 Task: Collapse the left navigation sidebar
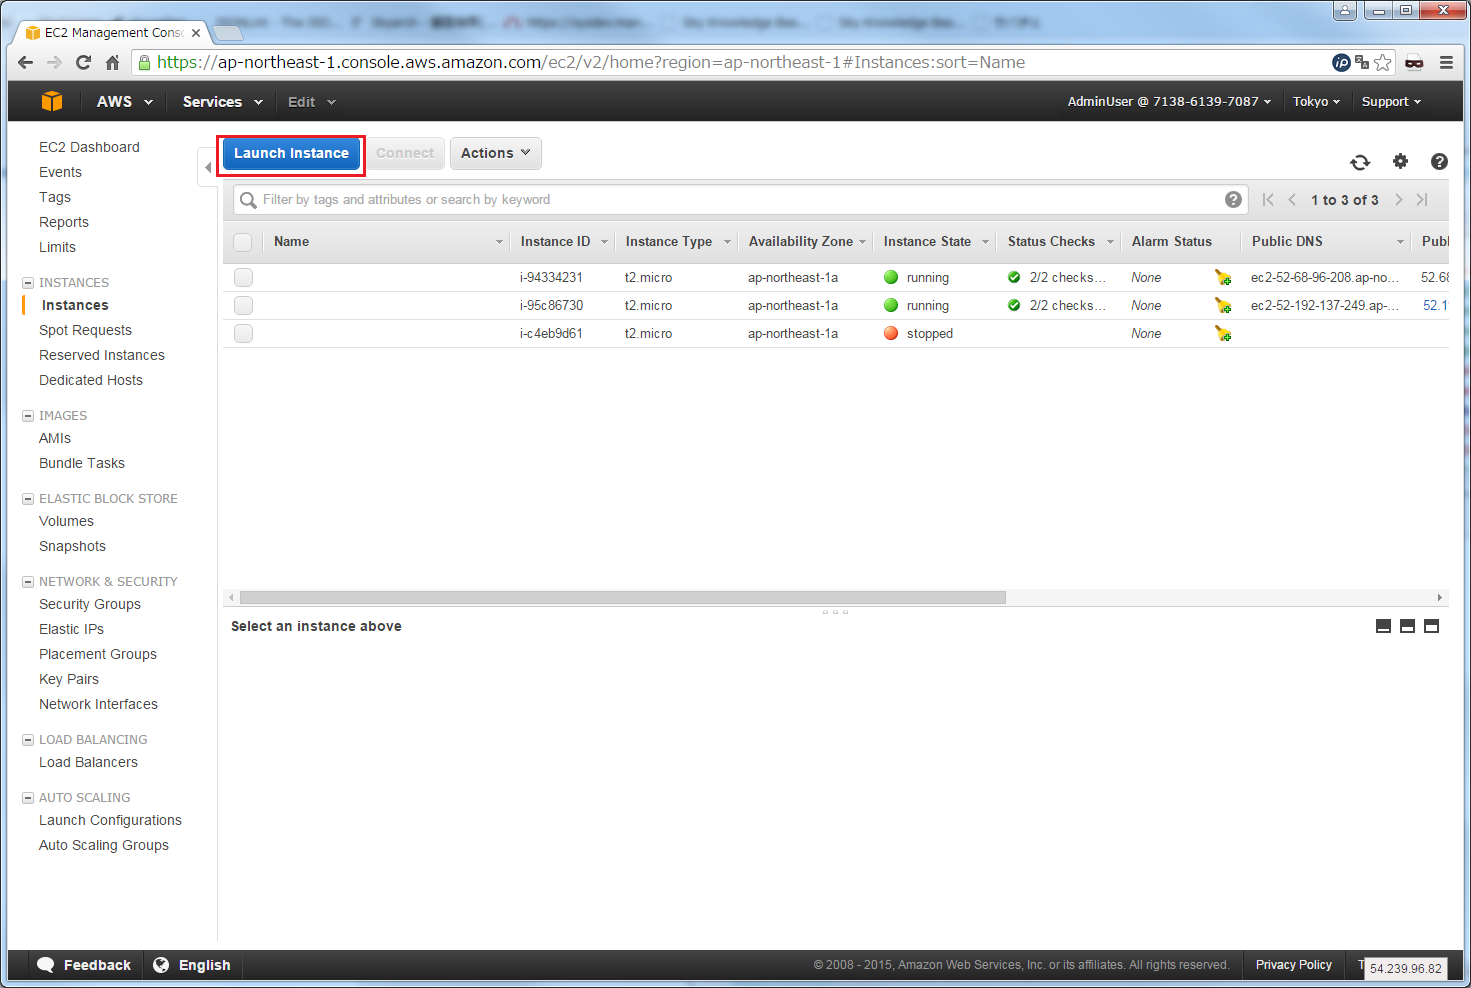(207, 167)
